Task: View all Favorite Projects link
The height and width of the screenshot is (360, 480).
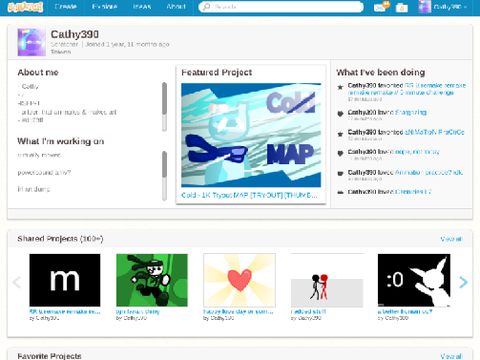Action: click(x=451, y=356)
